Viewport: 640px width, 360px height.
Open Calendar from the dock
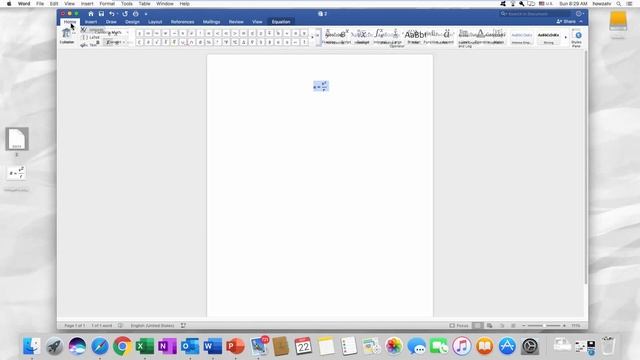click(303, 346)
